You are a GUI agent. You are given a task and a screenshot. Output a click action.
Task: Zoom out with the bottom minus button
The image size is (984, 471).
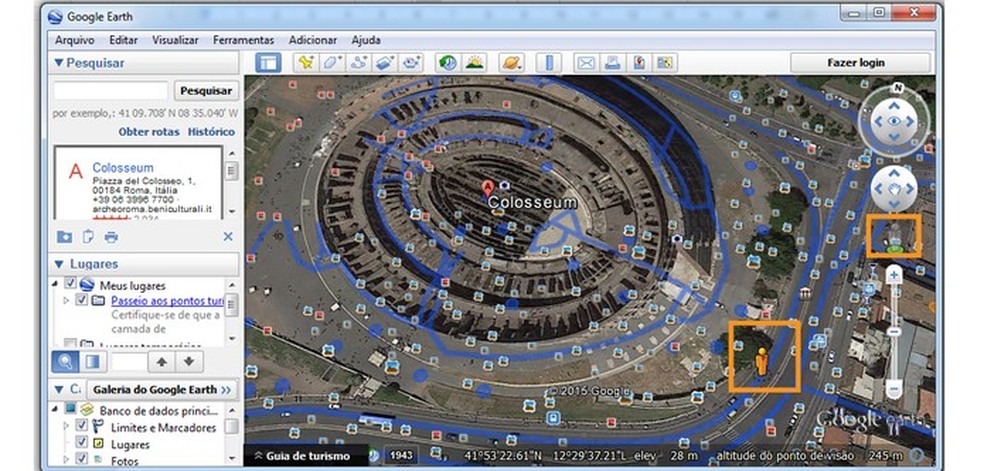tap(895, 389)
